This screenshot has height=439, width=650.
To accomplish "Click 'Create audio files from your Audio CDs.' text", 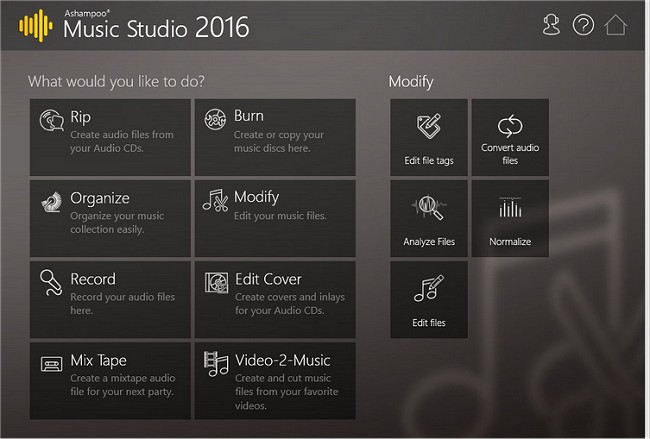I will pyautogui.click(x=122, y=141).
